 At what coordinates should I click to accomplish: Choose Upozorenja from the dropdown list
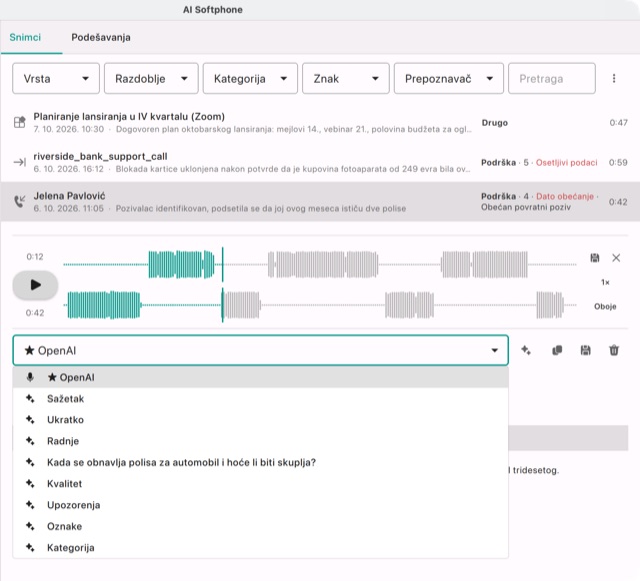(260, 505)
